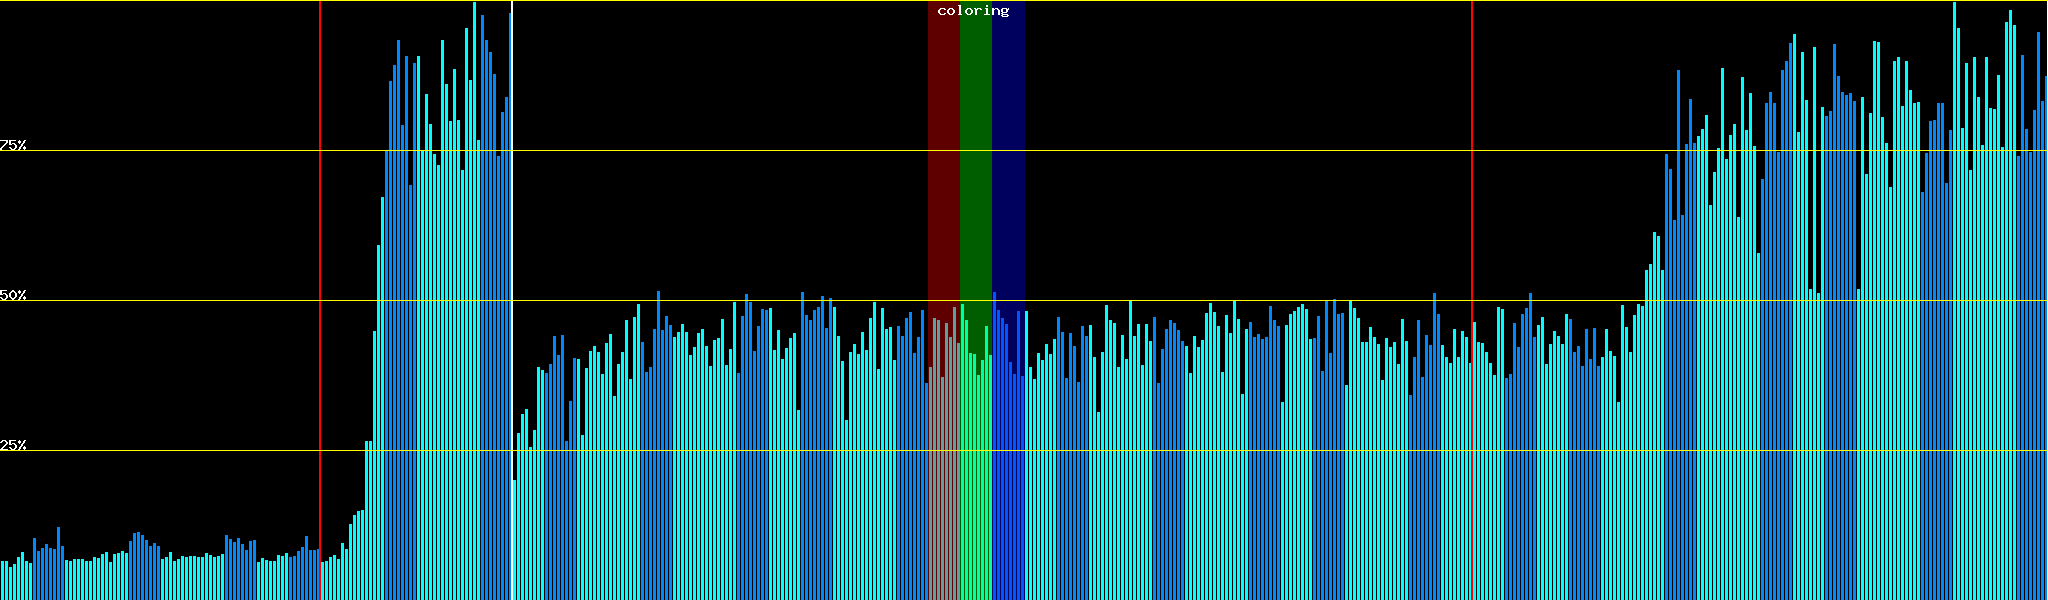Click the "coloring" label at top
This screenshot has width=2048, height=600.
973,11
